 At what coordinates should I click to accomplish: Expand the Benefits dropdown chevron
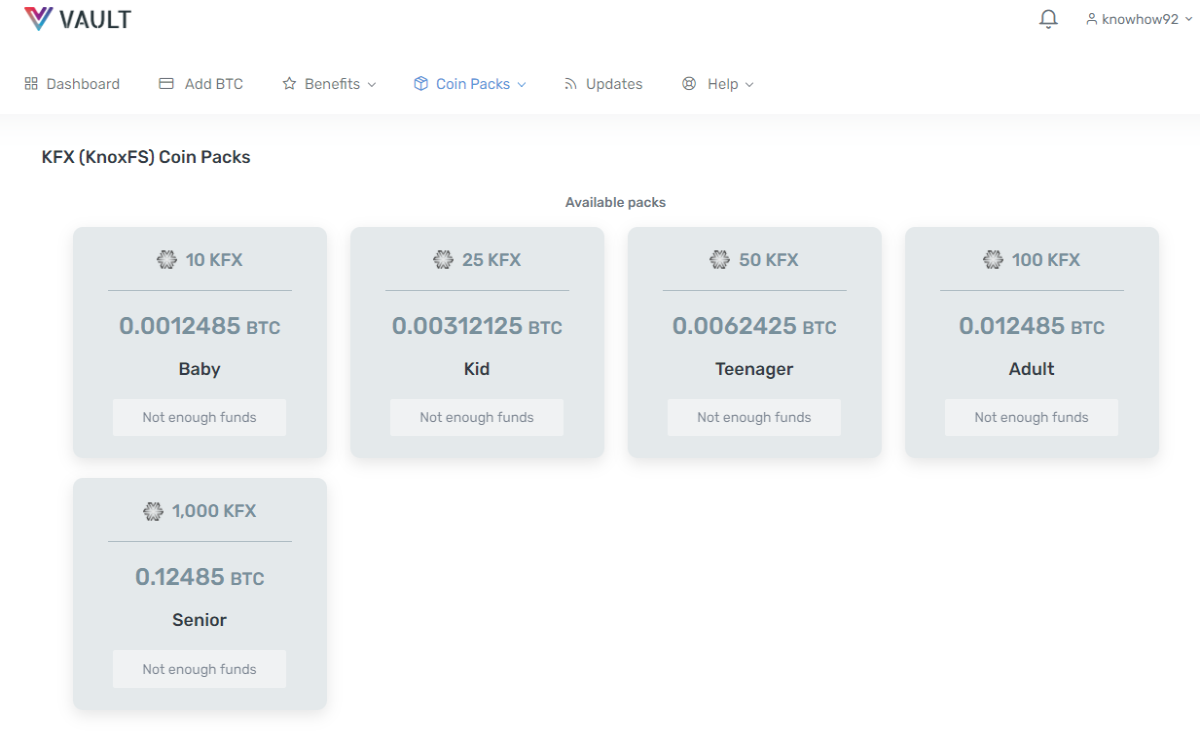pos(372,85)
